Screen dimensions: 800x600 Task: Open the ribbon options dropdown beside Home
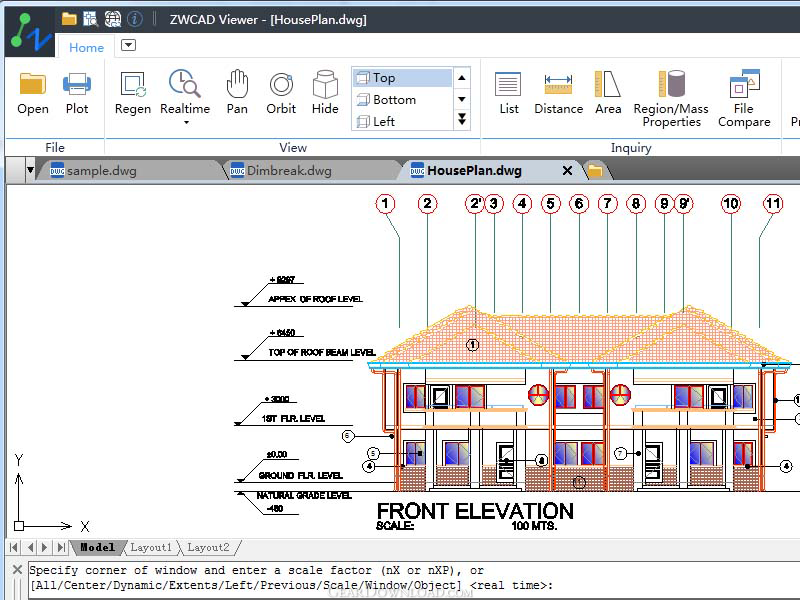coord(129,45)
